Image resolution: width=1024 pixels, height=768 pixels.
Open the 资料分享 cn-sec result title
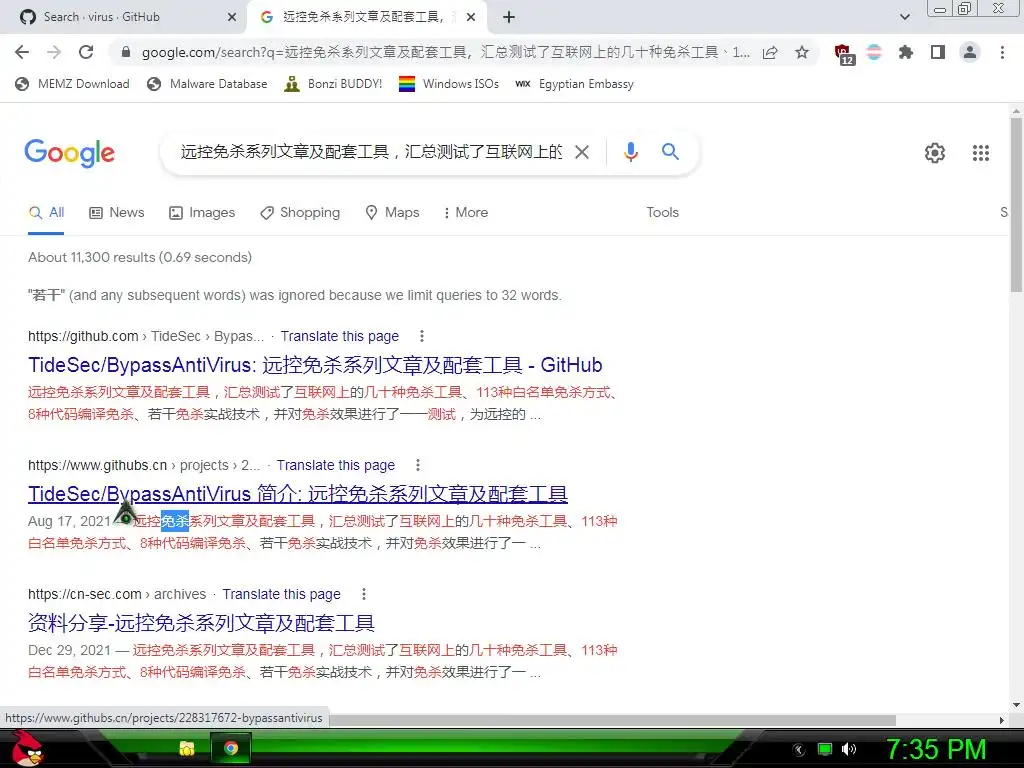tap(201, 623)
